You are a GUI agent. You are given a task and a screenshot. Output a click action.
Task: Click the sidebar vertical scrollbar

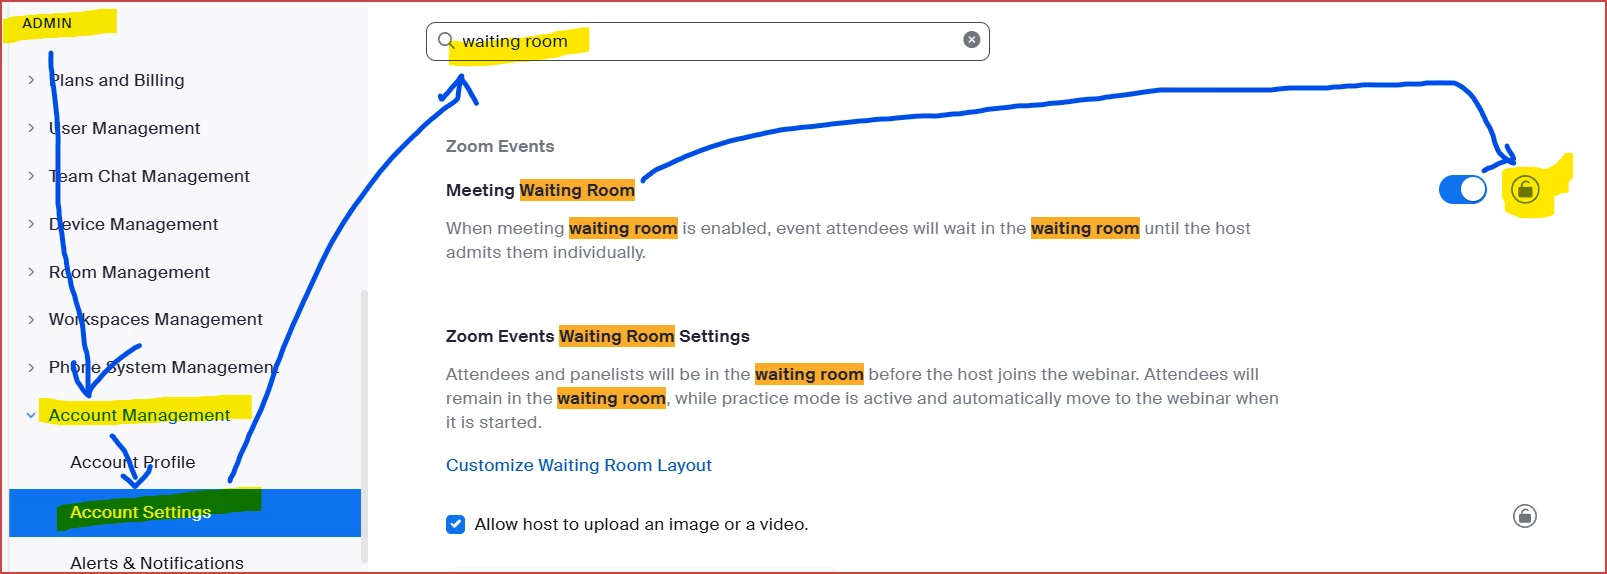click(364, 425)
